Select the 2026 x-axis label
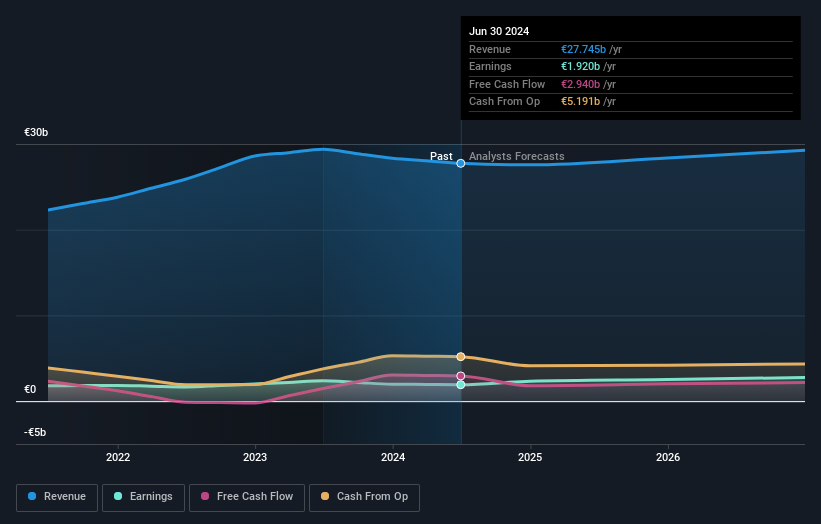 pos(668,457)
